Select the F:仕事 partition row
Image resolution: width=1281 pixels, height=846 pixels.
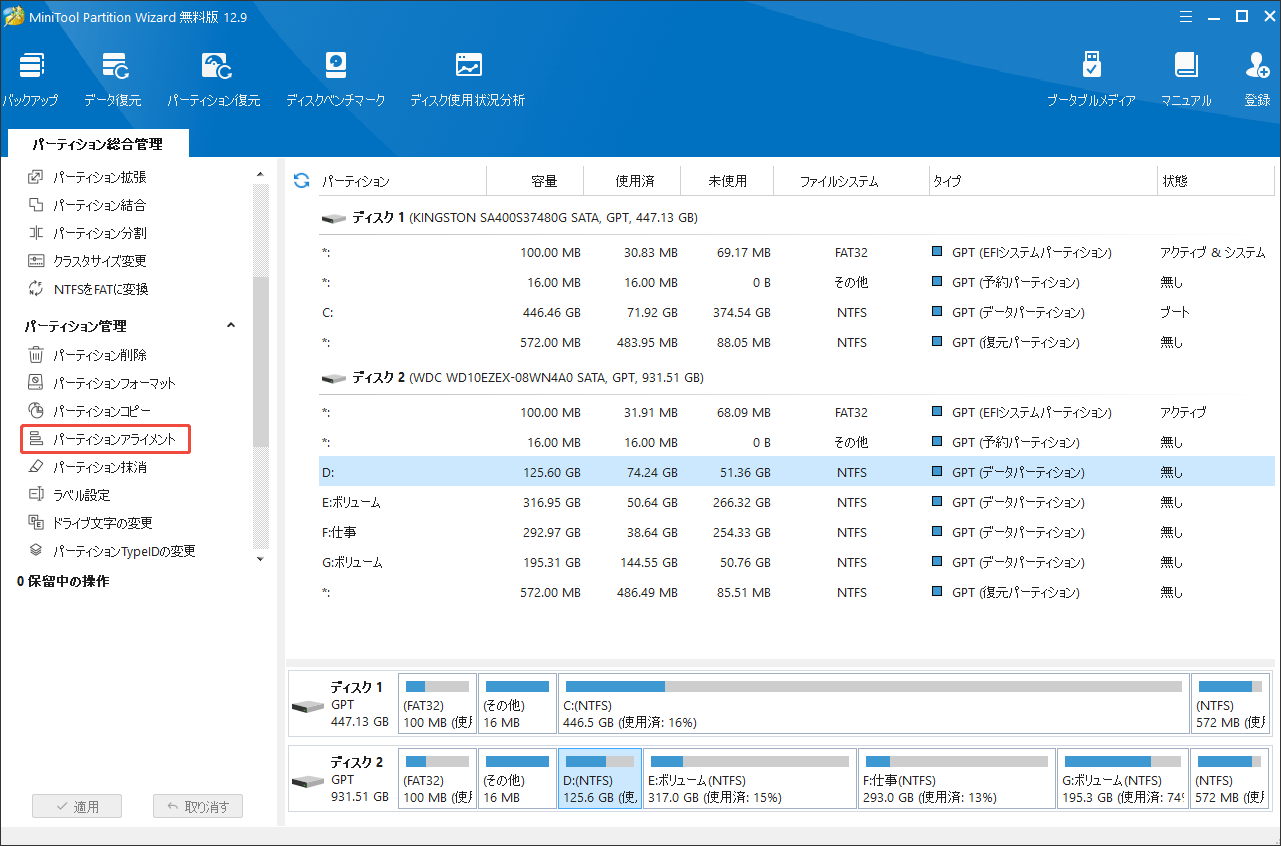[797, 532]
